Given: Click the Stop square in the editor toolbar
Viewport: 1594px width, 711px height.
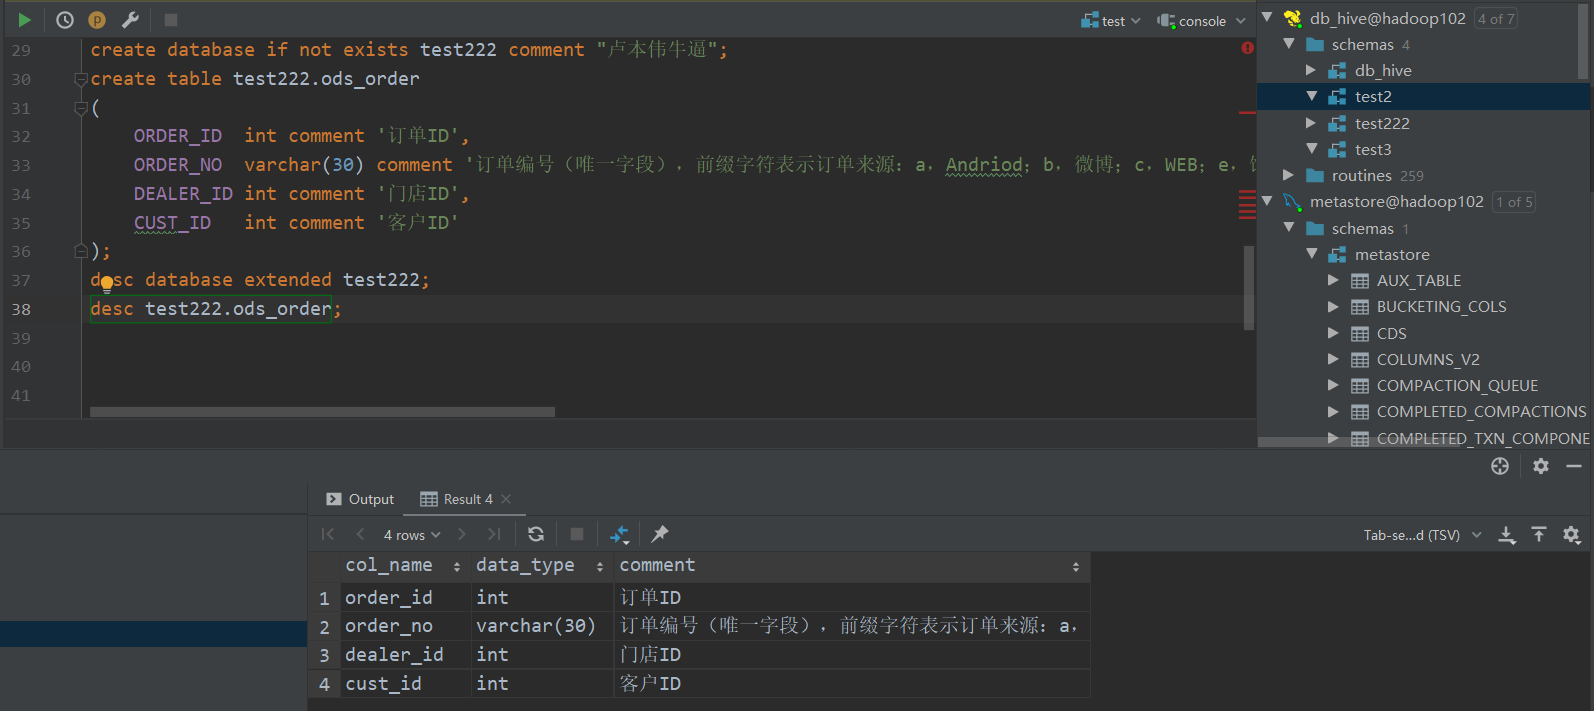Looking at the screenshot, I should point(171,20).
